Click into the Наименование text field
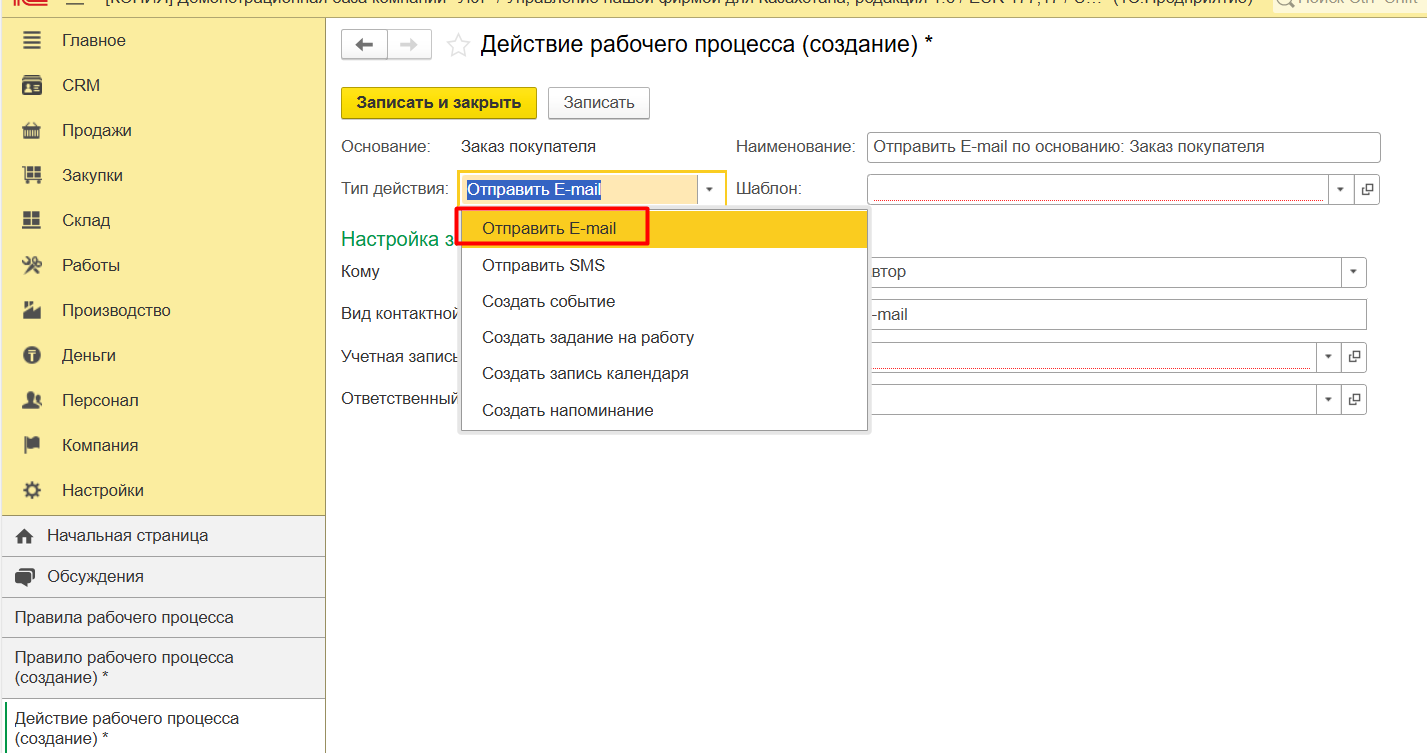 pyautogui.click(x=1122, y=147)
